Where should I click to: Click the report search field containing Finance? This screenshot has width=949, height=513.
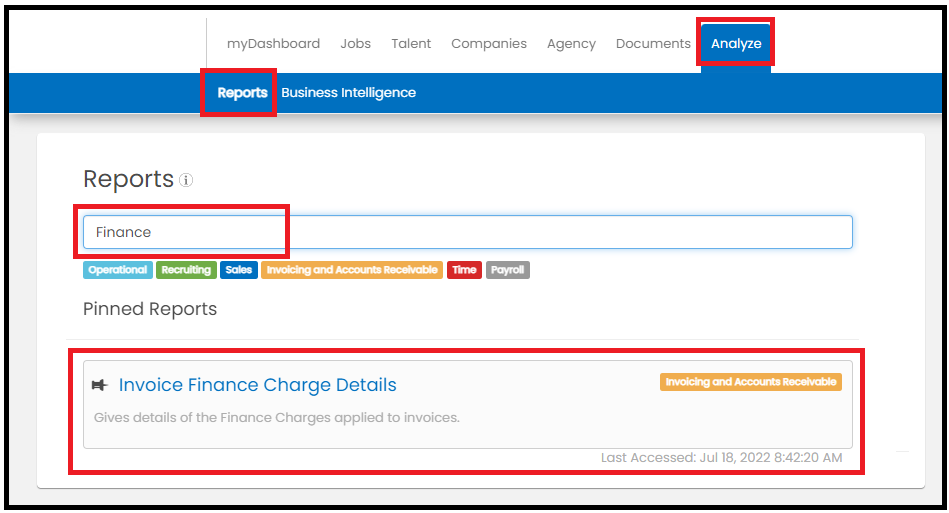pyautogui.click(x=468, y=232)
